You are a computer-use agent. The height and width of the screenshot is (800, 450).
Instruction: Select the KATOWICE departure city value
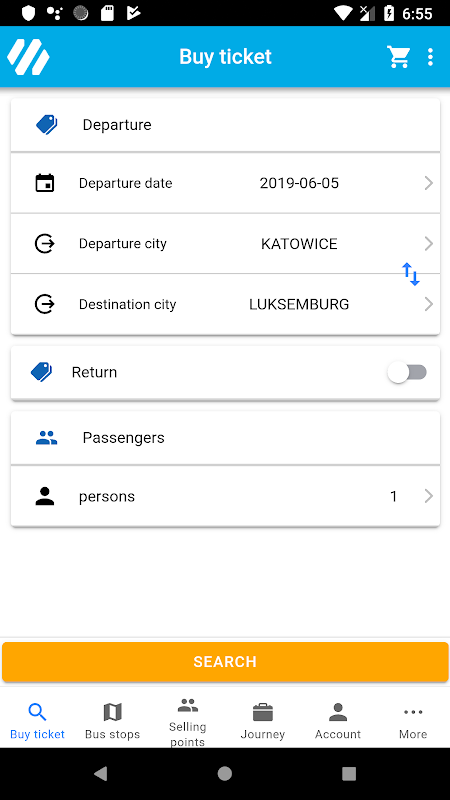(x=299, y=244)
